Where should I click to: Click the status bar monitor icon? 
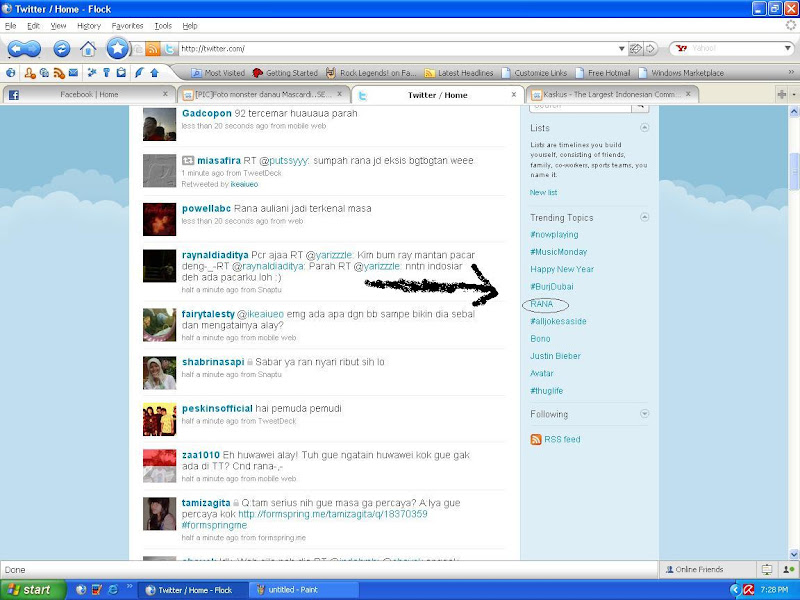coord(767,569)
